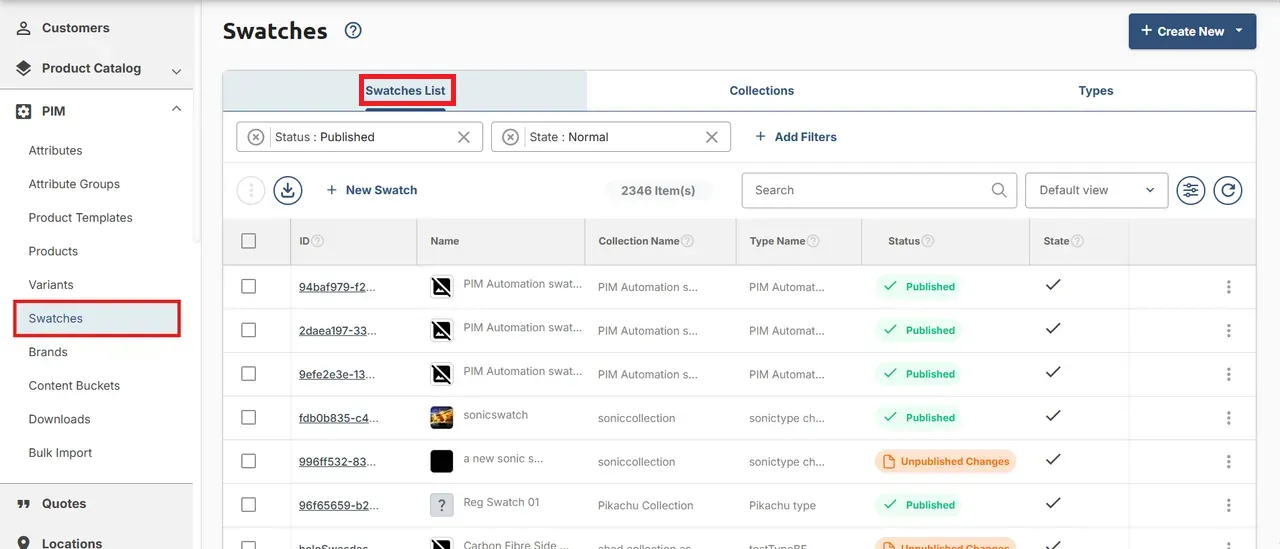Viewport: 1280px width, 549px height.
Task: Click the Reg Swatch 01 question-mark thumbnail
Action: (441, 505)
